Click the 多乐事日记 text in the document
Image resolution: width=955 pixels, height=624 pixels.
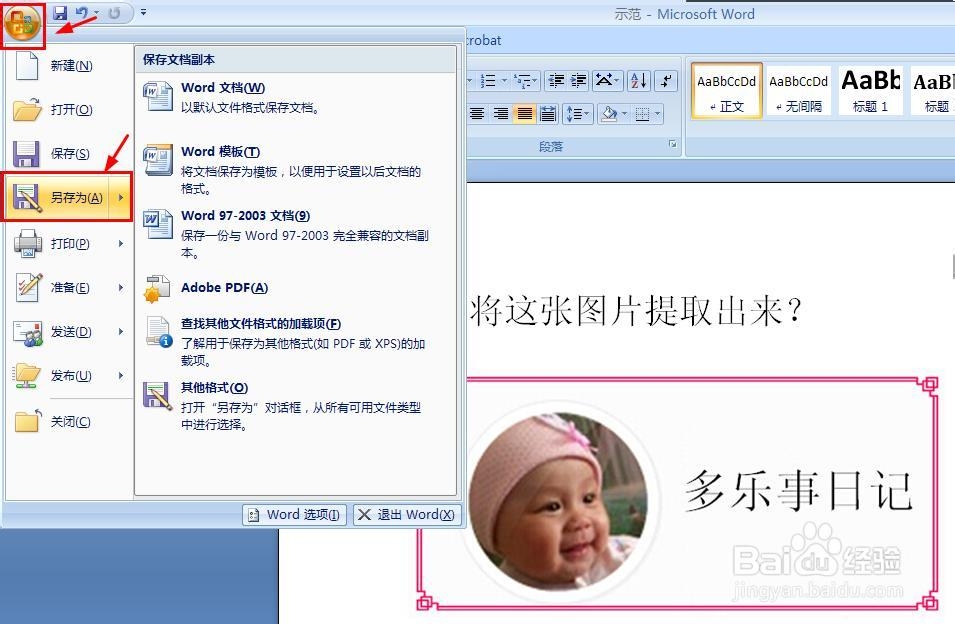[798, 491]
